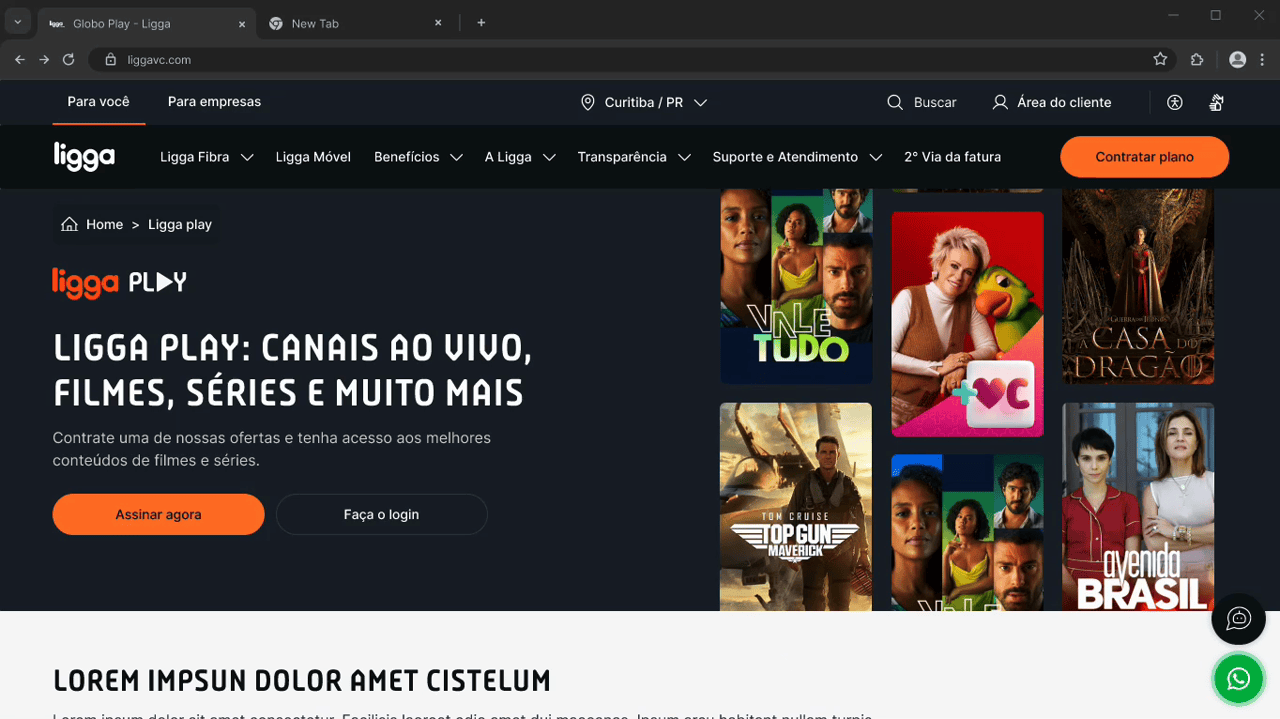Click the Assinar agora button
The image size is (1280, 719).
[x=158, y=514]
